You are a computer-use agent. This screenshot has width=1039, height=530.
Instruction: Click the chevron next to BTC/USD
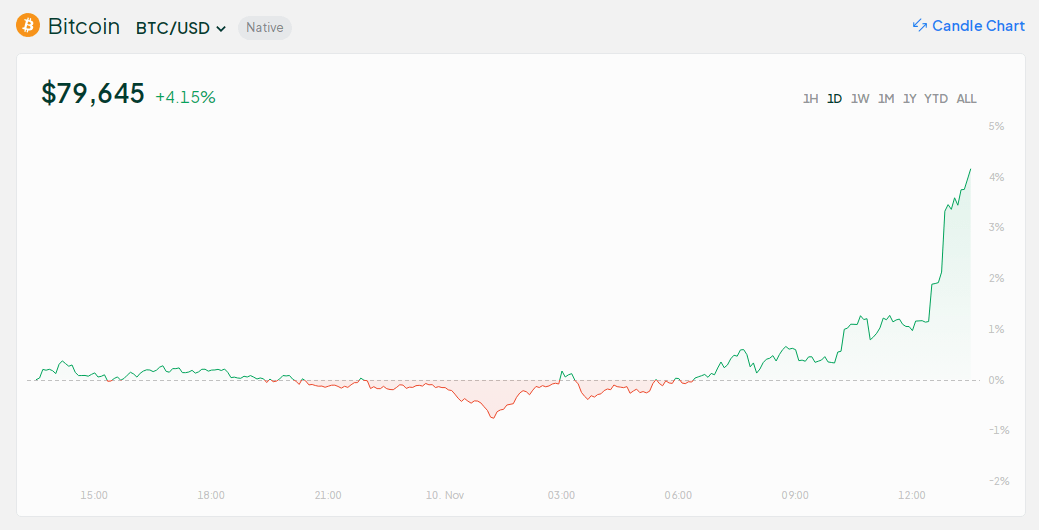pyautogui.click(x=221, y=29)
